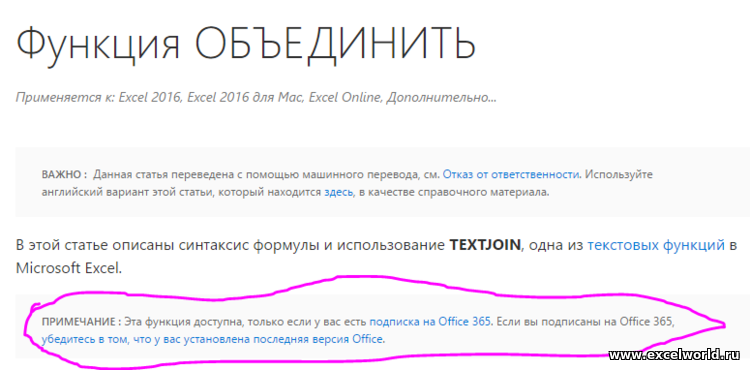Image resolution: width=750 pixels, height=370 pixels.
Task: Open the 'текстовых функций' link
Action: pyautogui.click(x=656, y=246)
